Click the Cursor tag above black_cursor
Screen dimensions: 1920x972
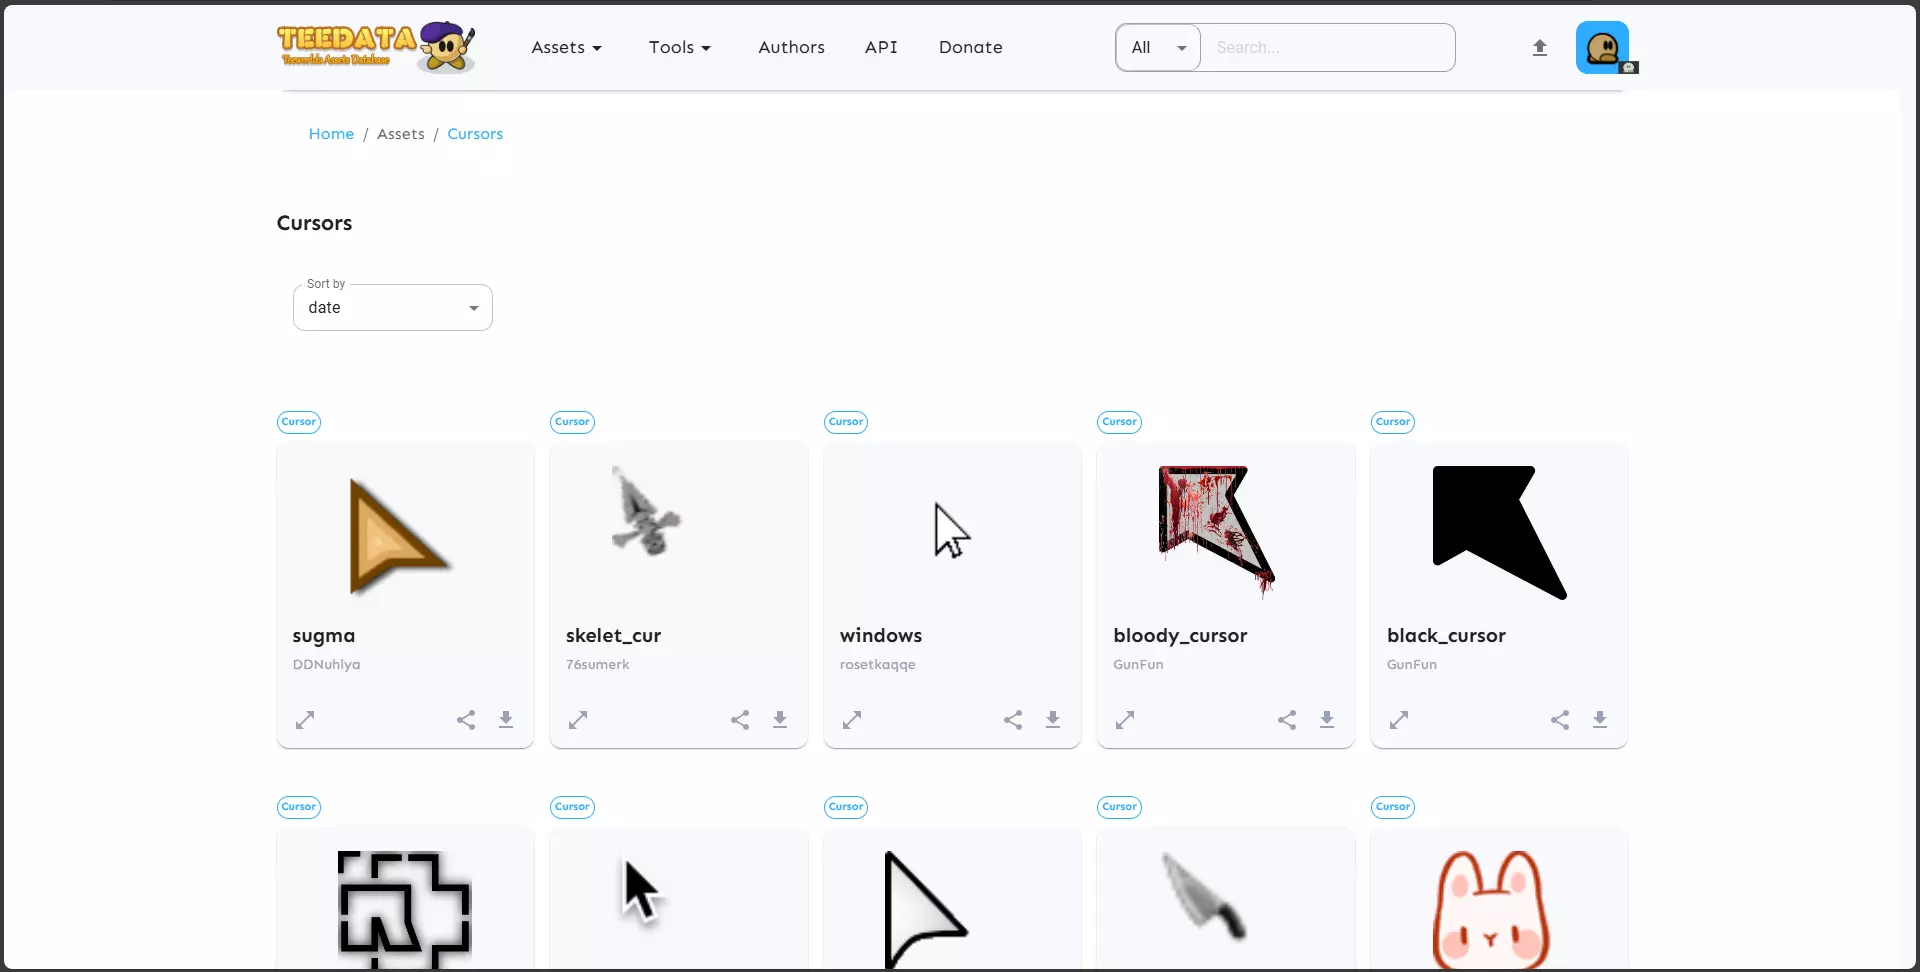pos(1393,422)
